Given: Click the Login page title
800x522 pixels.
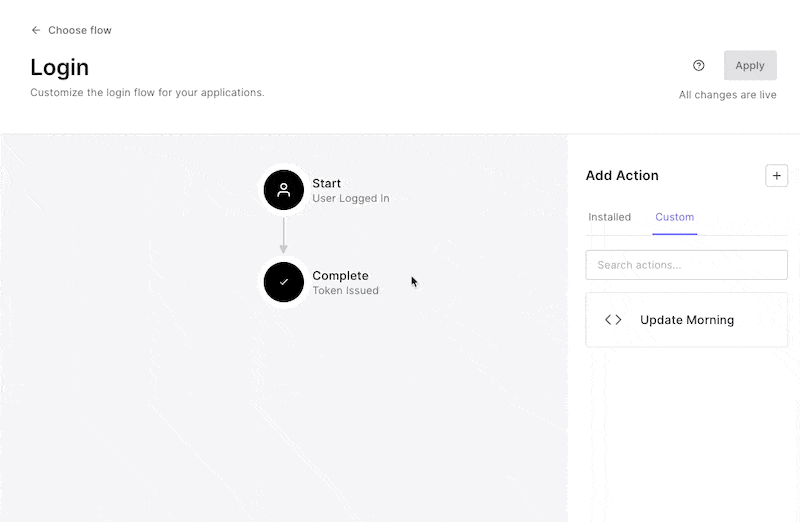Looking at the screenshot, I should 60,67.
